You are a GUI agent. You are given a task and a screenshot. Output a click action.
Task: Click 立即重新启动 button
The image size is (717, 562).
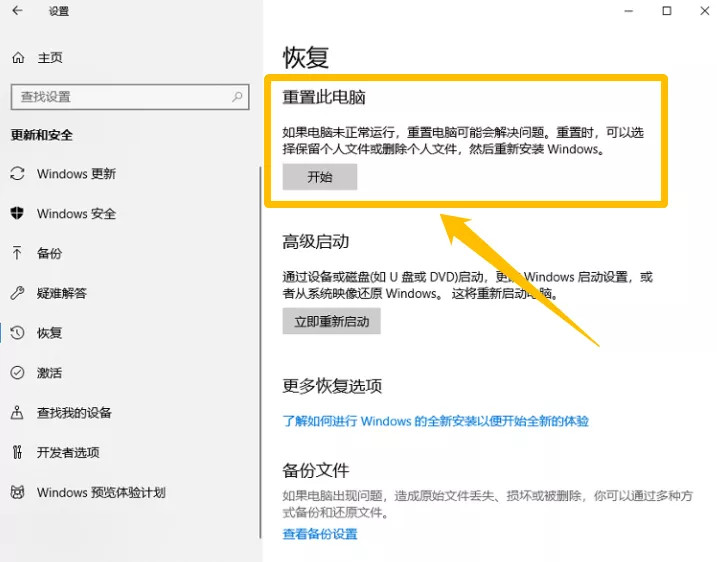tap(332, 321)
